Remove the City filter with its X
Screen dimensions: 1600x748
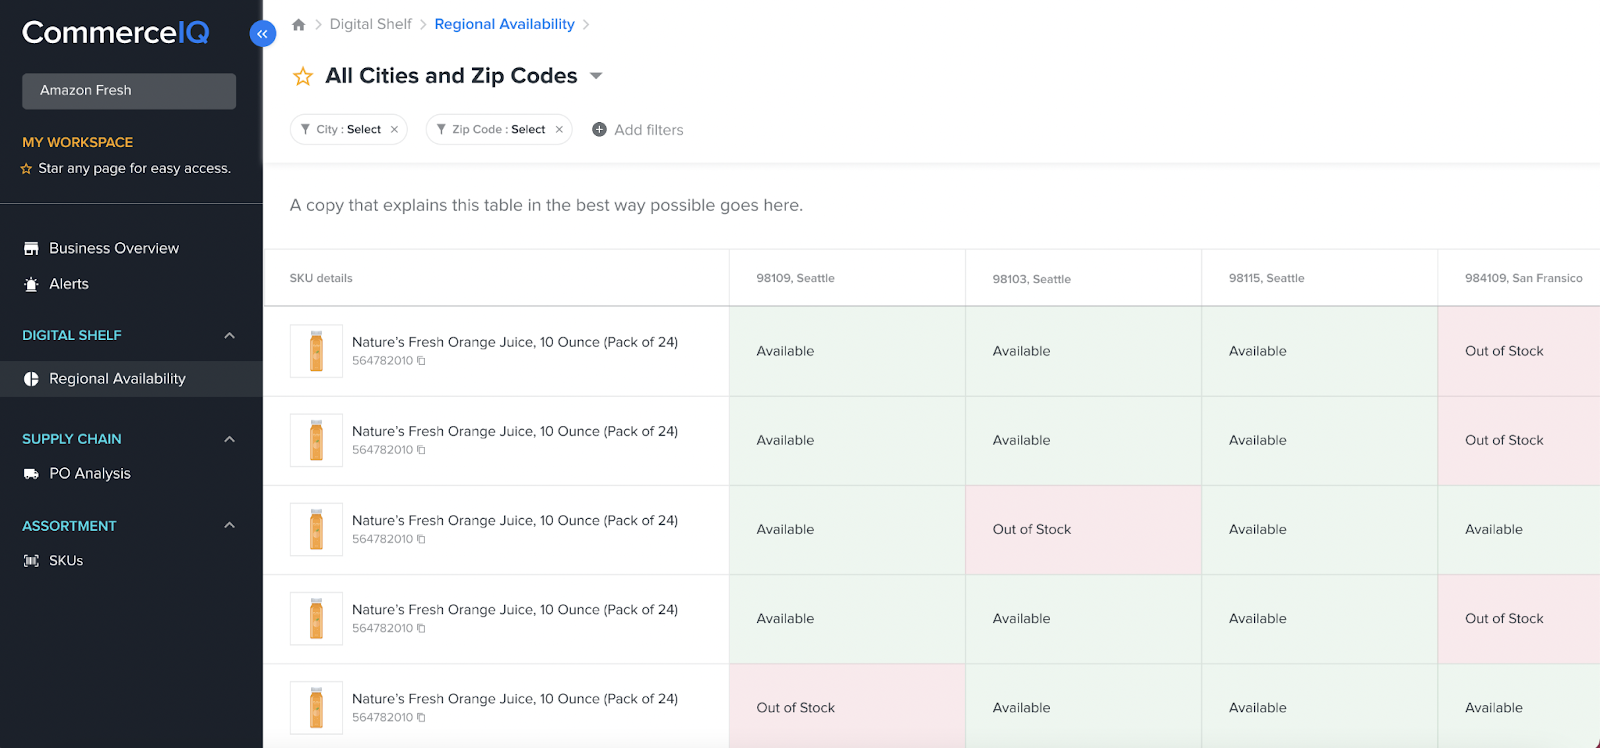(x=395, y=130)
